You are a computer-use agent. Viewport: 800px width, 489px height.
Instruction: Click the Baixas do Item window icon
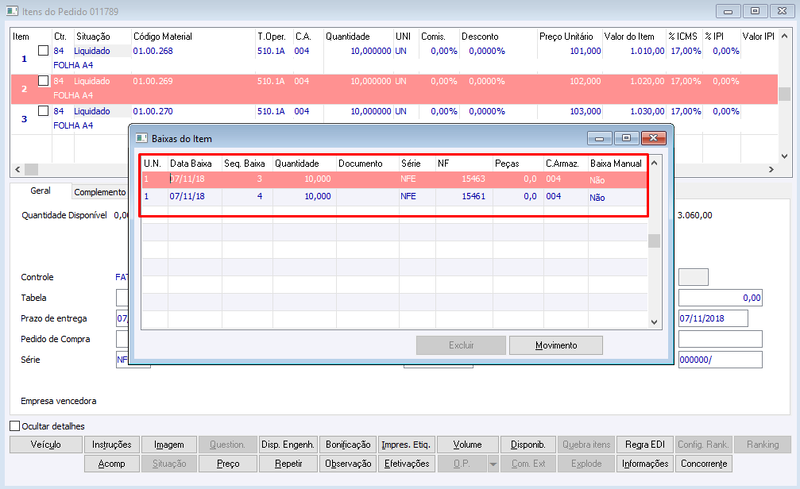click(141, 138)
